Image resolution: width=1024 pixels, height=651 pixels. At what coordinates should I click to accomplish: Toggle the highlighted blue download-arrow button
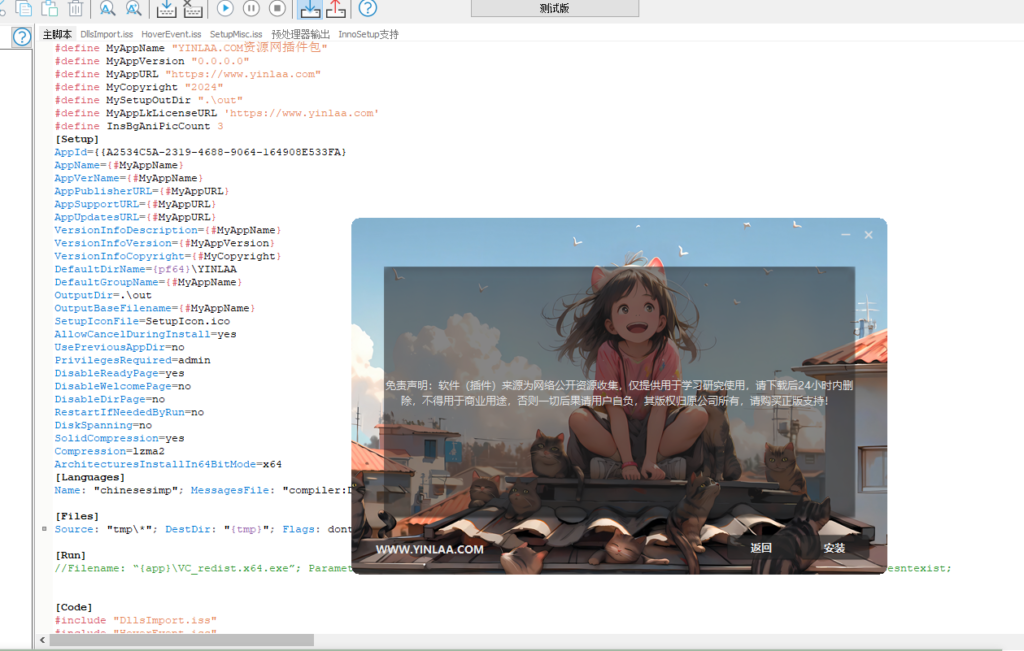tap(310, 9)
